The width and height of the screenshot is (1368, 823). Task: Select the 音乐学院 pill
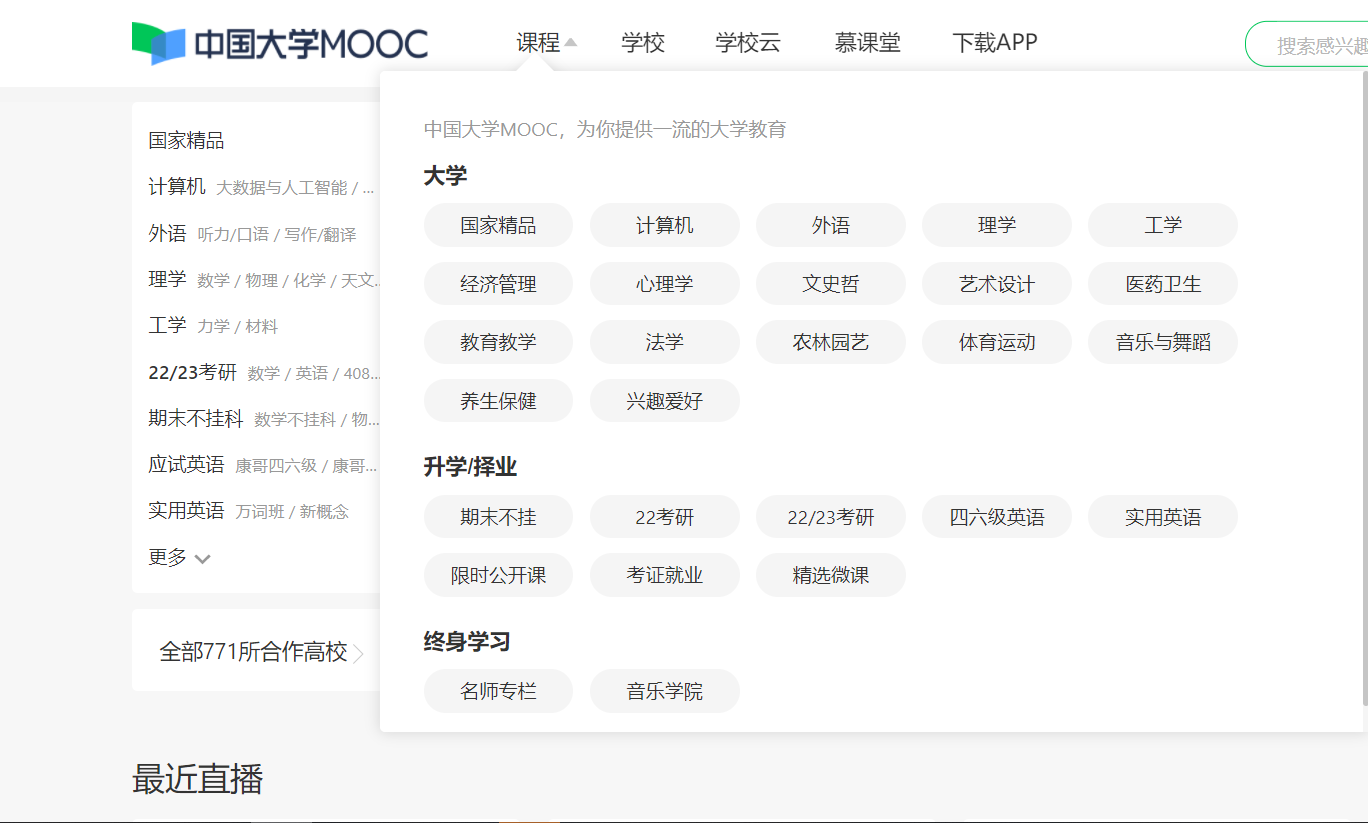[665, 691]
